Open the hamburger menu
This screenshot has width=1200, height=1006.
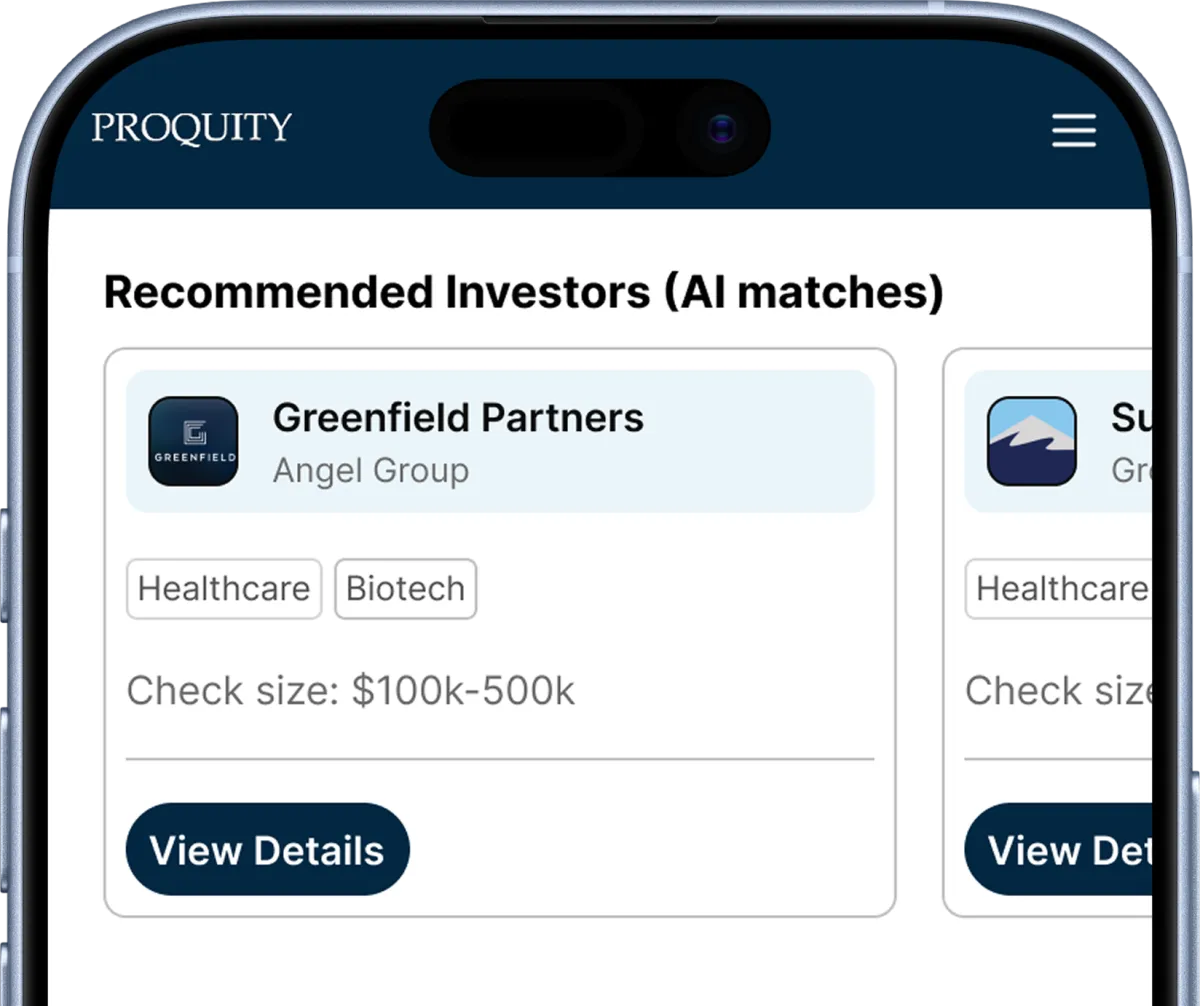tap(1074, 131)
